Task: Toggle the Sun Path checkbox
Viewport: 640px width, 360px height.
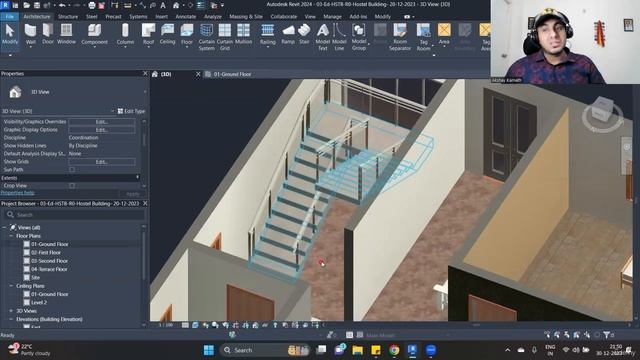Action: [72, 170]
